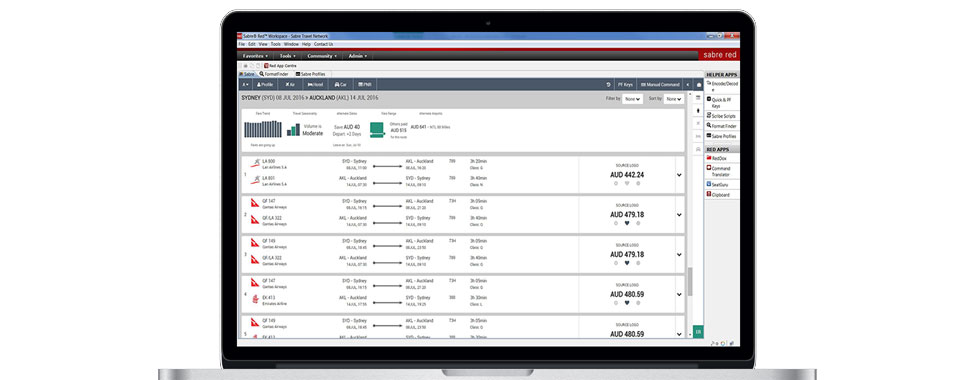Click the Manual Command button

pyautogui.click(x=659, y=84)
